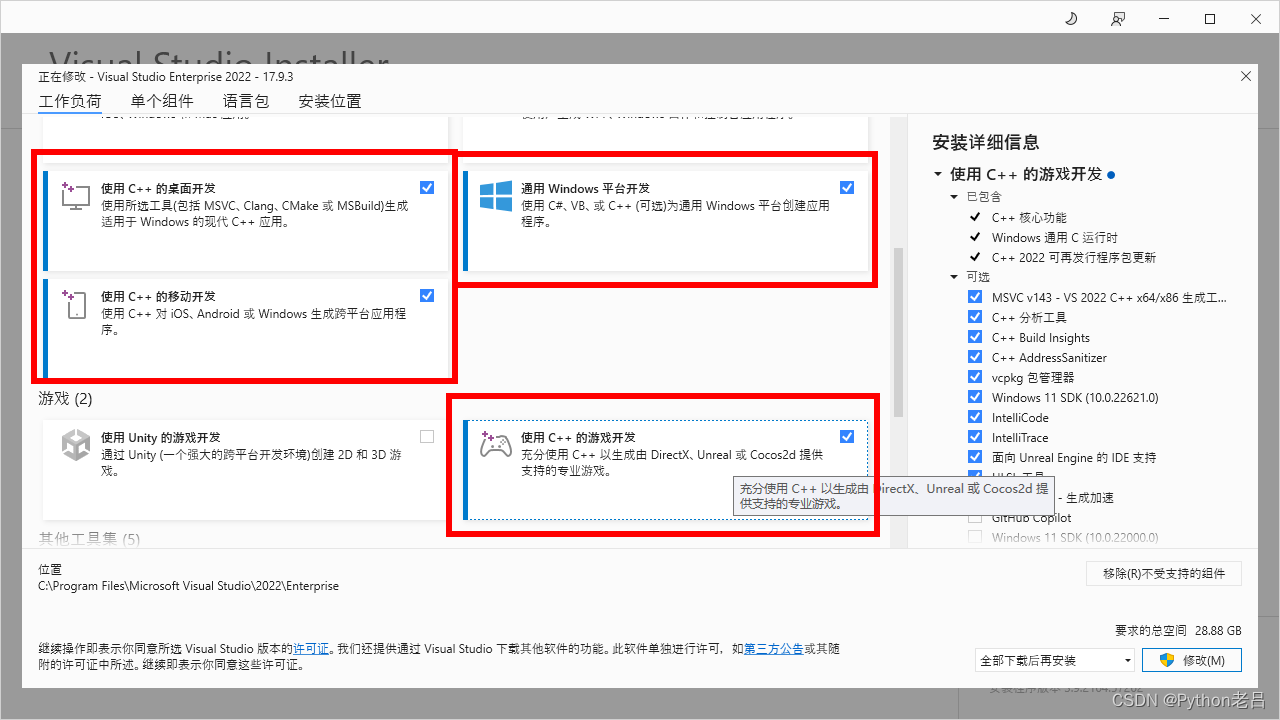
Task: Toggle dark theme moon icon in title bar
Action: pos(1071,19)
